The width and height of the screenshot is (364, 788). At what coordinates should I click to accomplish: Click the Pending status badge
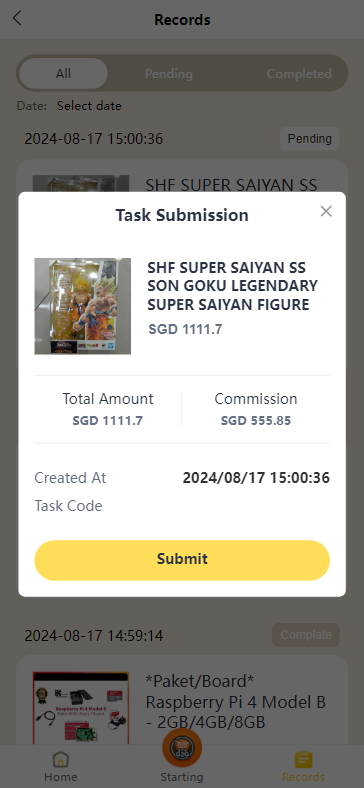[x=310, y=139]
